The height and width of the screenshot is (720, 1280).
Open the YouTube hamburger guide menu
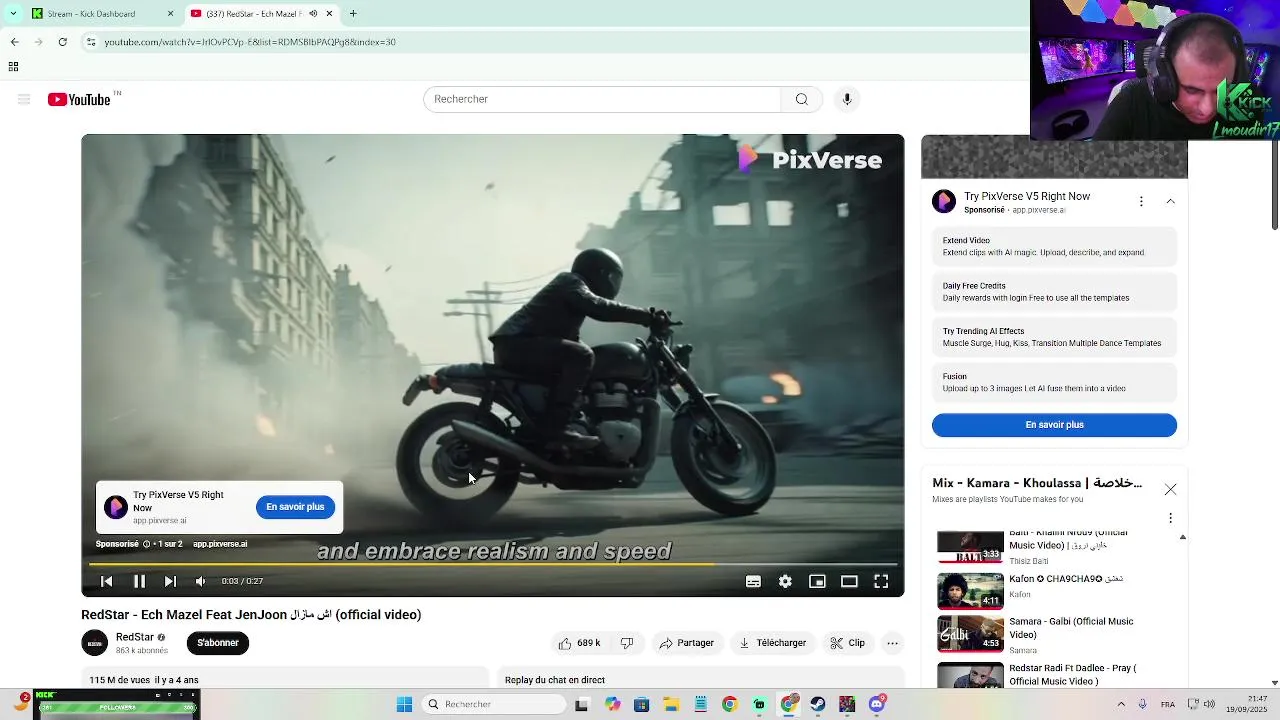pos(24,99)
